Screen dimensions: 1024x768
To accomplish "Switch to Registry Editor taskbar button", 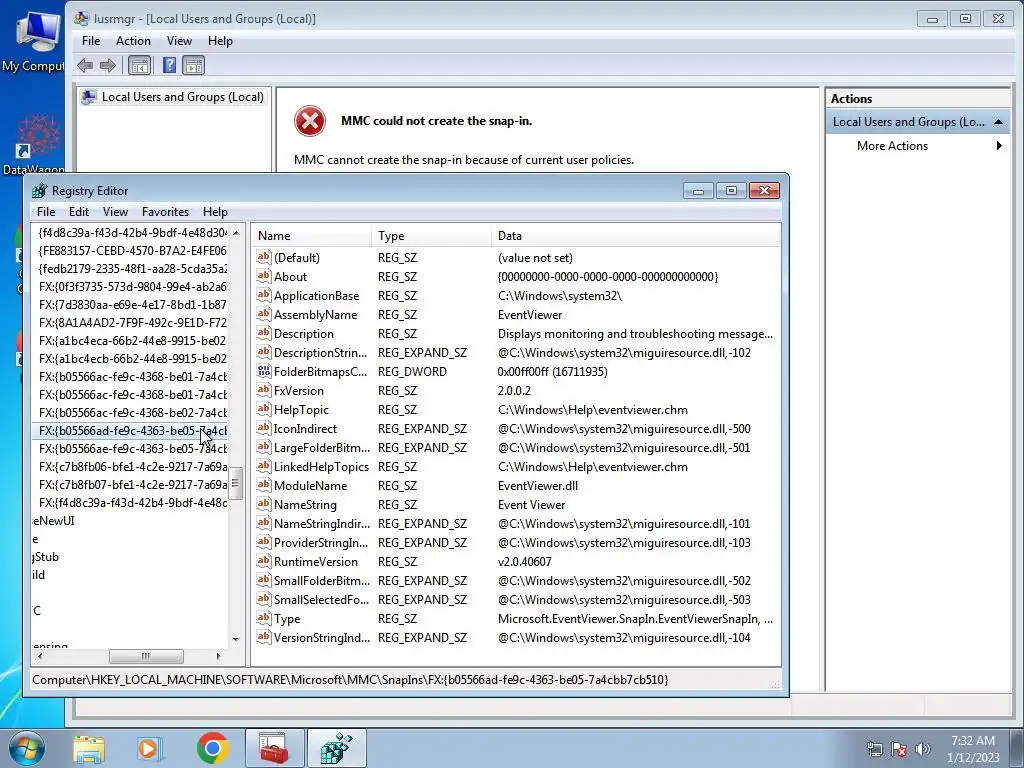I will [x=337, y=748].
